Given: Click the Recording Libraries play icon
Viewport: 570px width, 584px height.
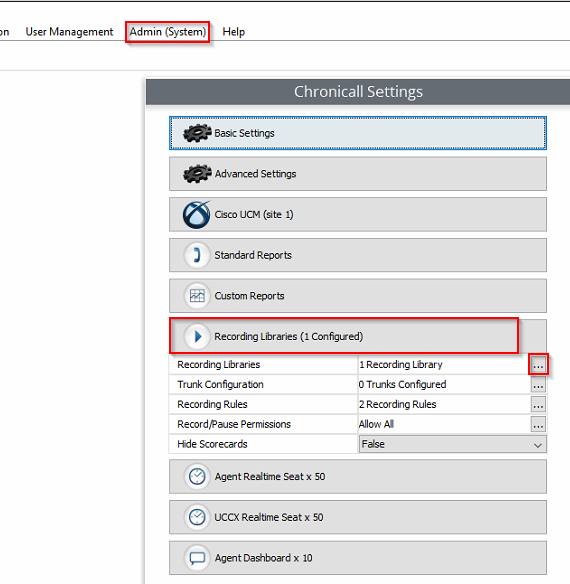Looking at the screenshot, I should (x=197, y=336).
